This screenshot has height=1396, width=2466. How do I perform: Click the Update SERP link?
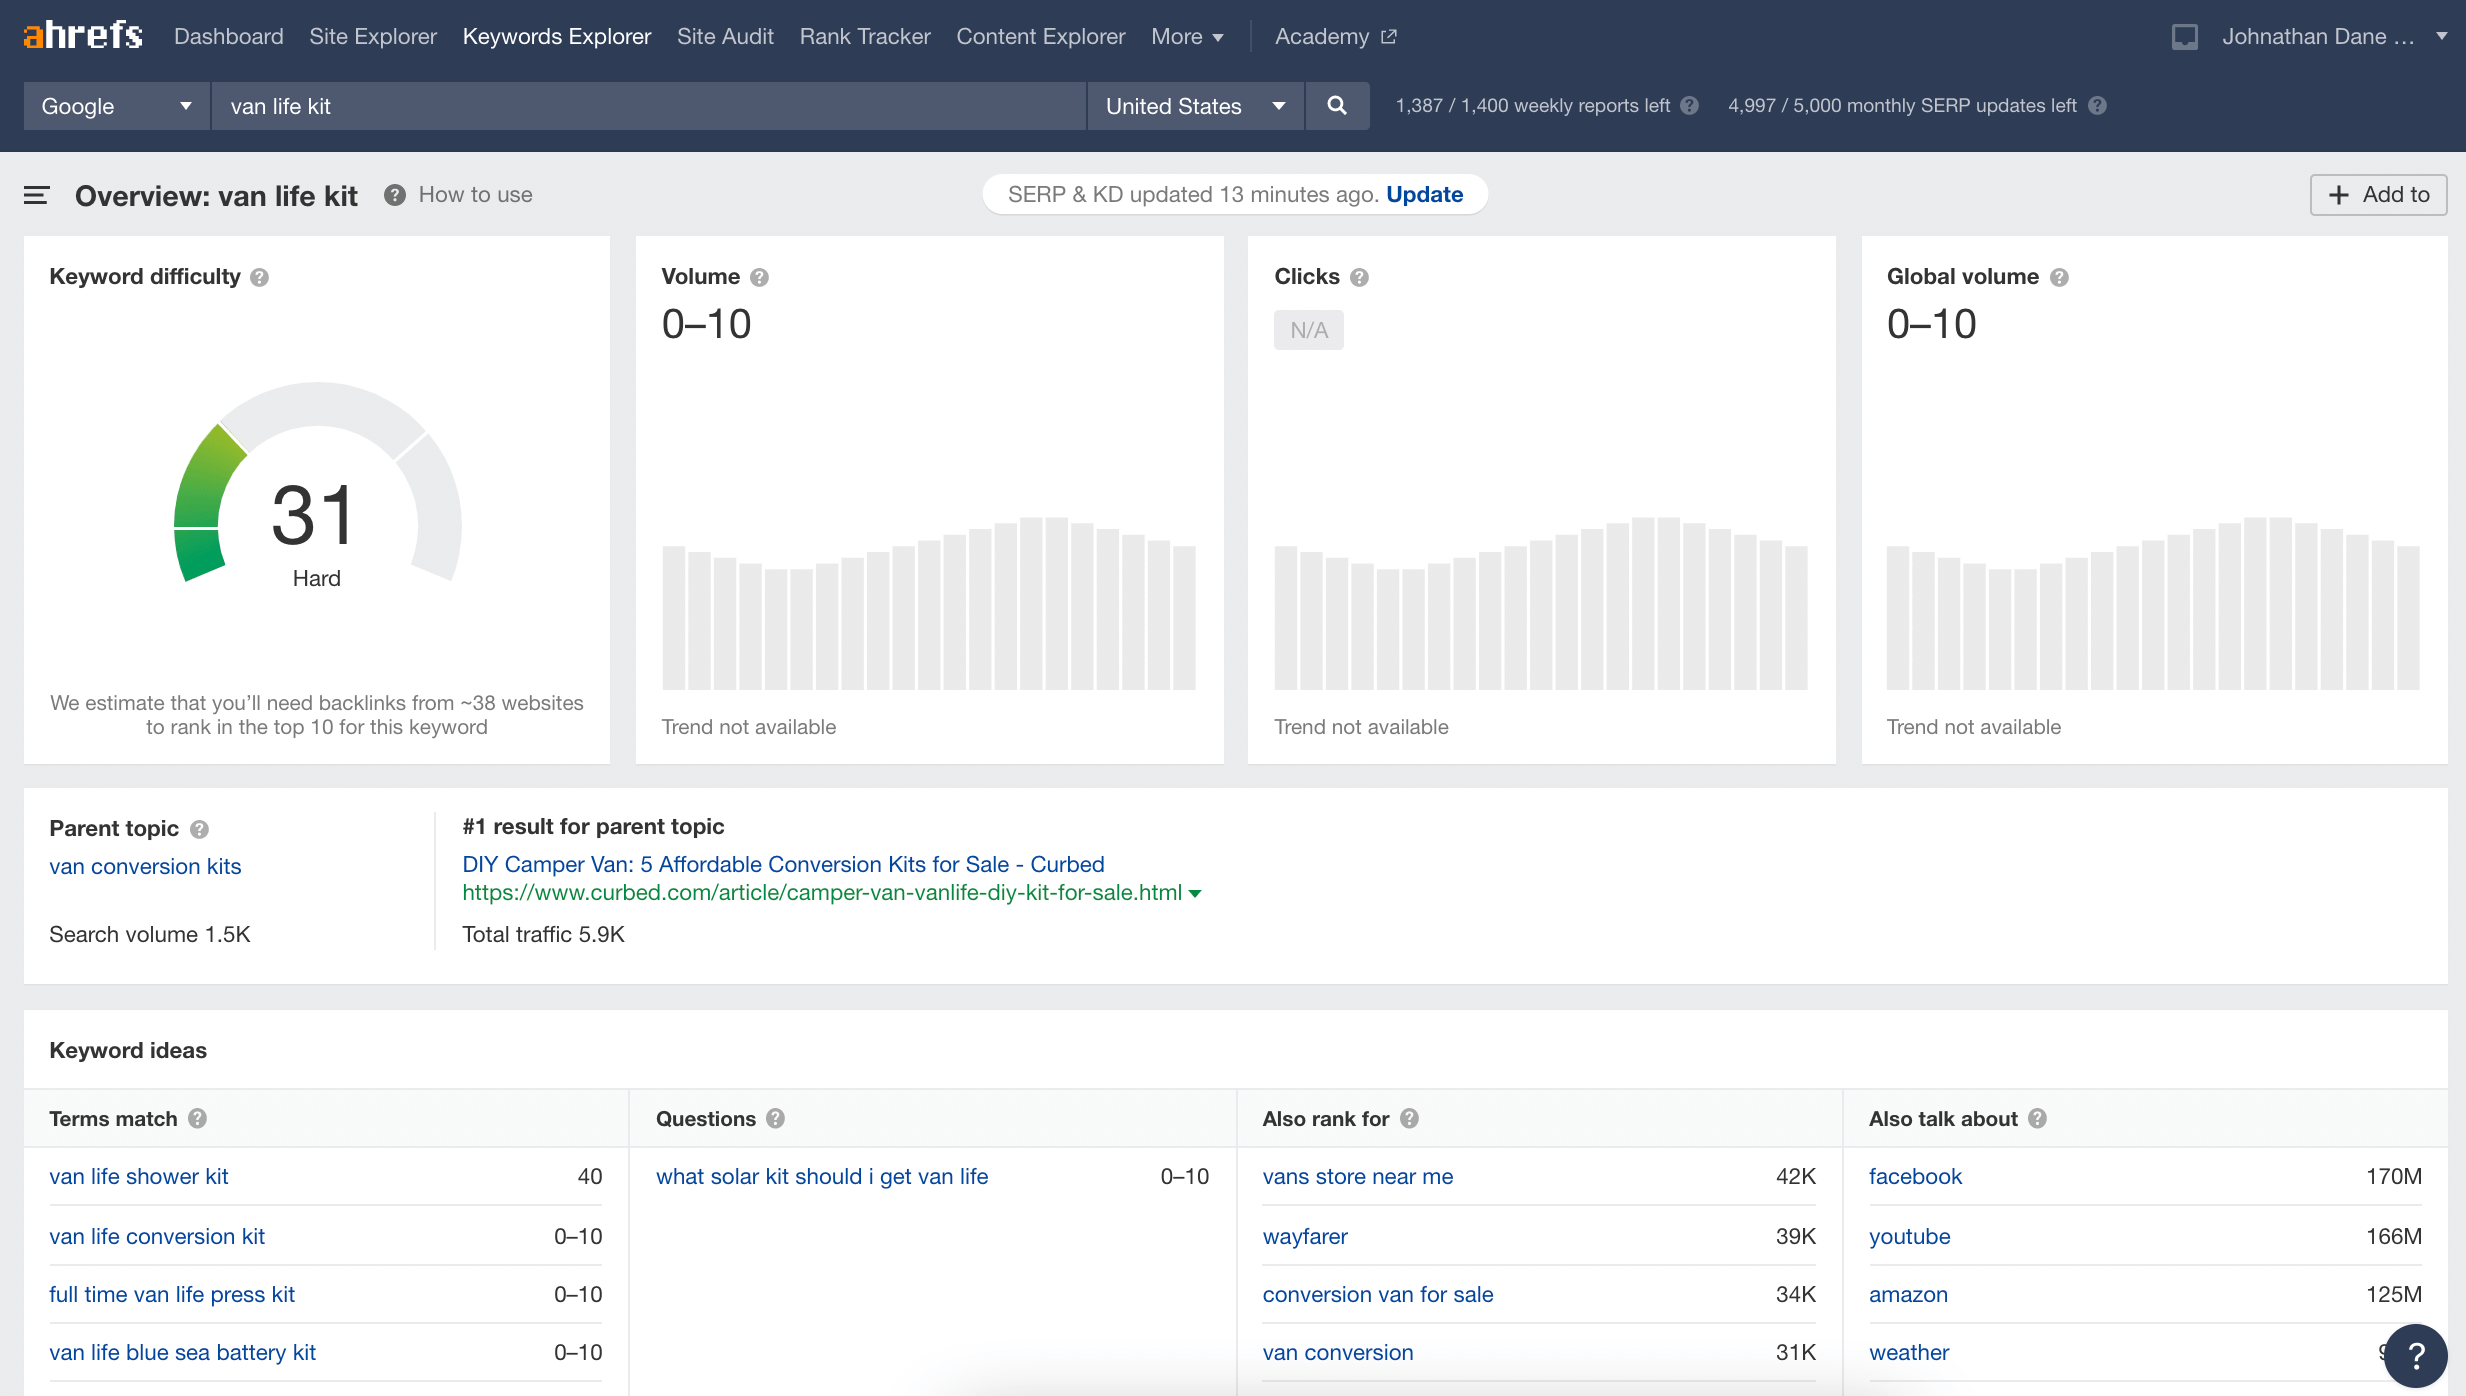pos(1424,194)
